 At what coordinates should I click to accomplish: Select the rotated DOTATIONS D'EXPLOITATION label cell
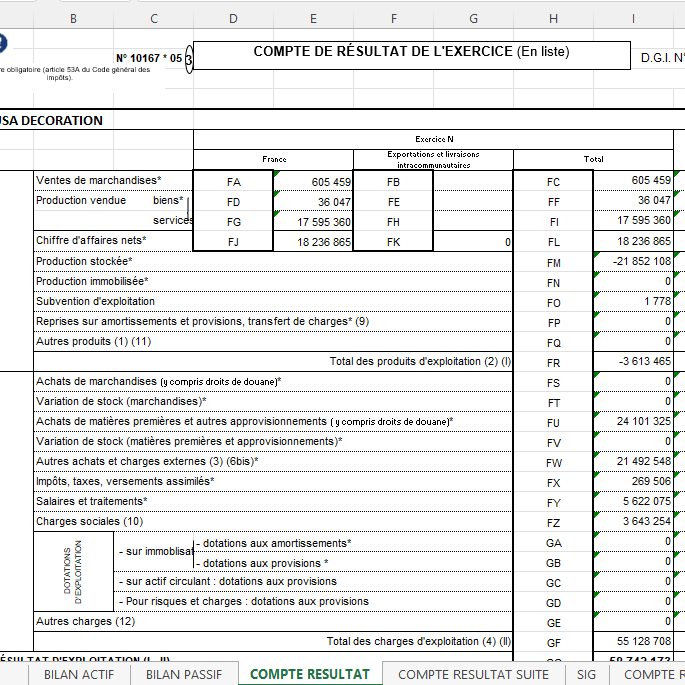coord(74,571)
